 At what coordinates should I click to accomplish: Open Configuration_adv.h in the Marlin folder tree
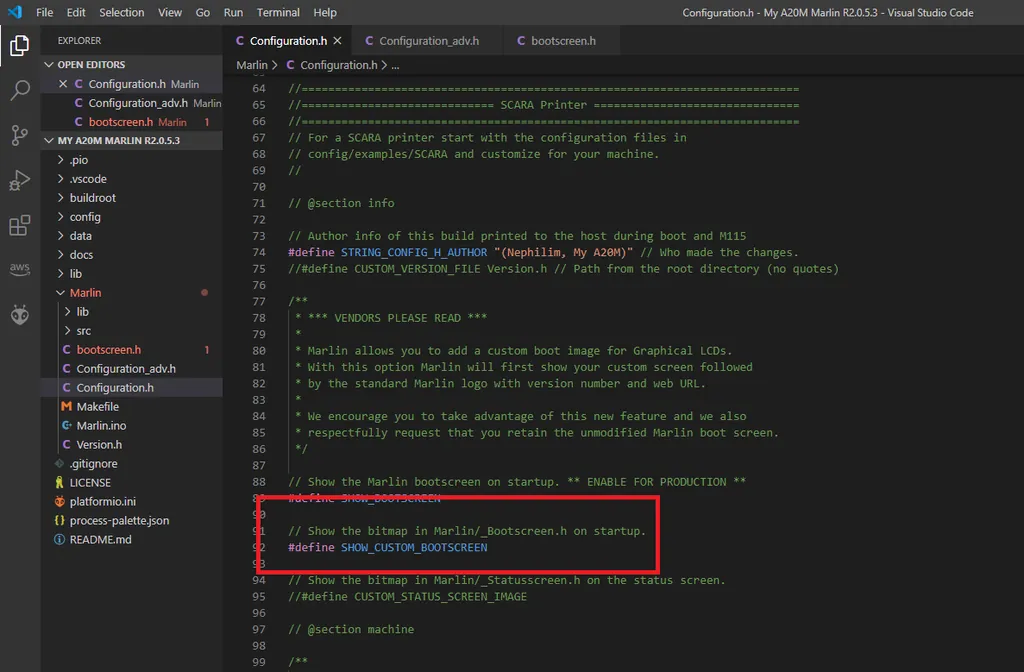coord(132,368)
